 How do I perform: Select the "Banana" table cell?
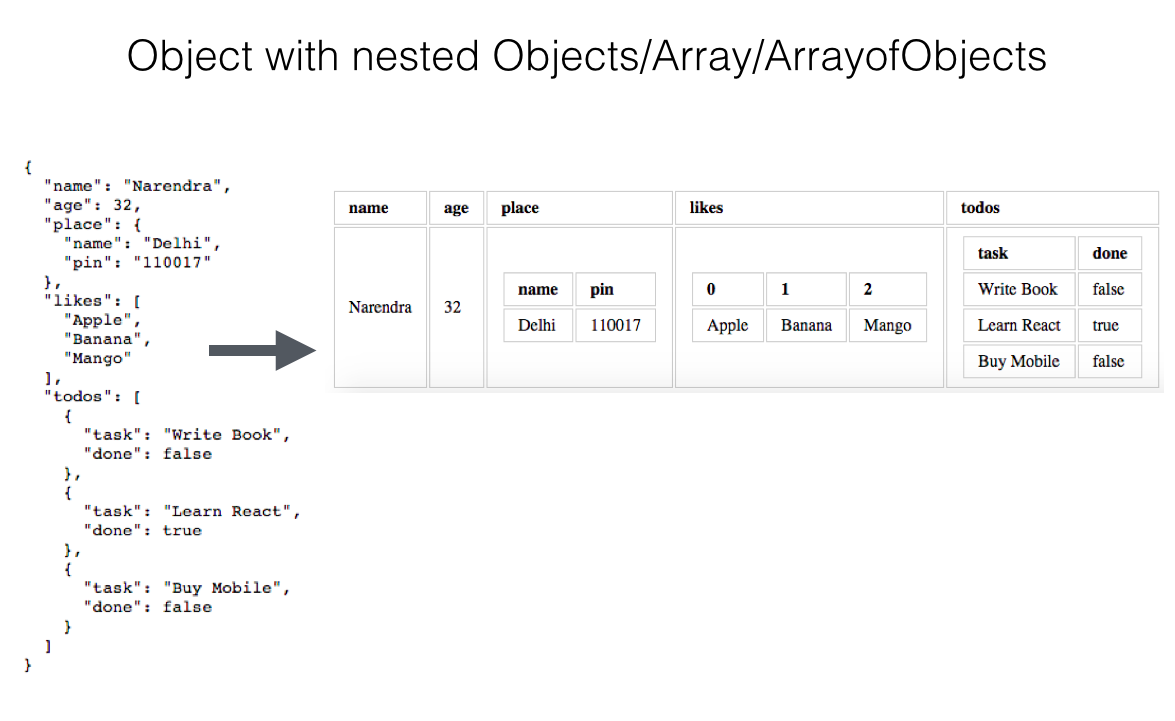(x=806, y=325)
